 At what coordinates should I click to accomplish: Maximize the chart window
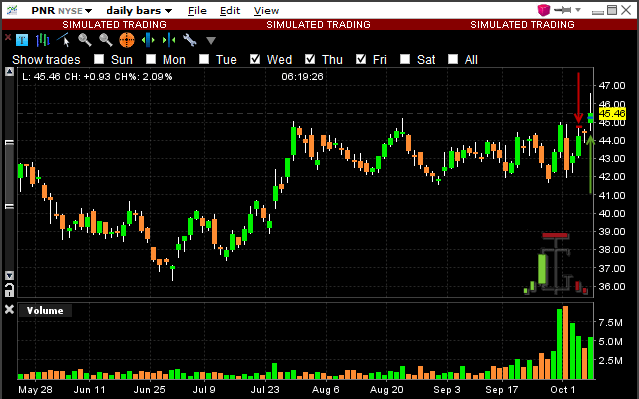[612, 10]
